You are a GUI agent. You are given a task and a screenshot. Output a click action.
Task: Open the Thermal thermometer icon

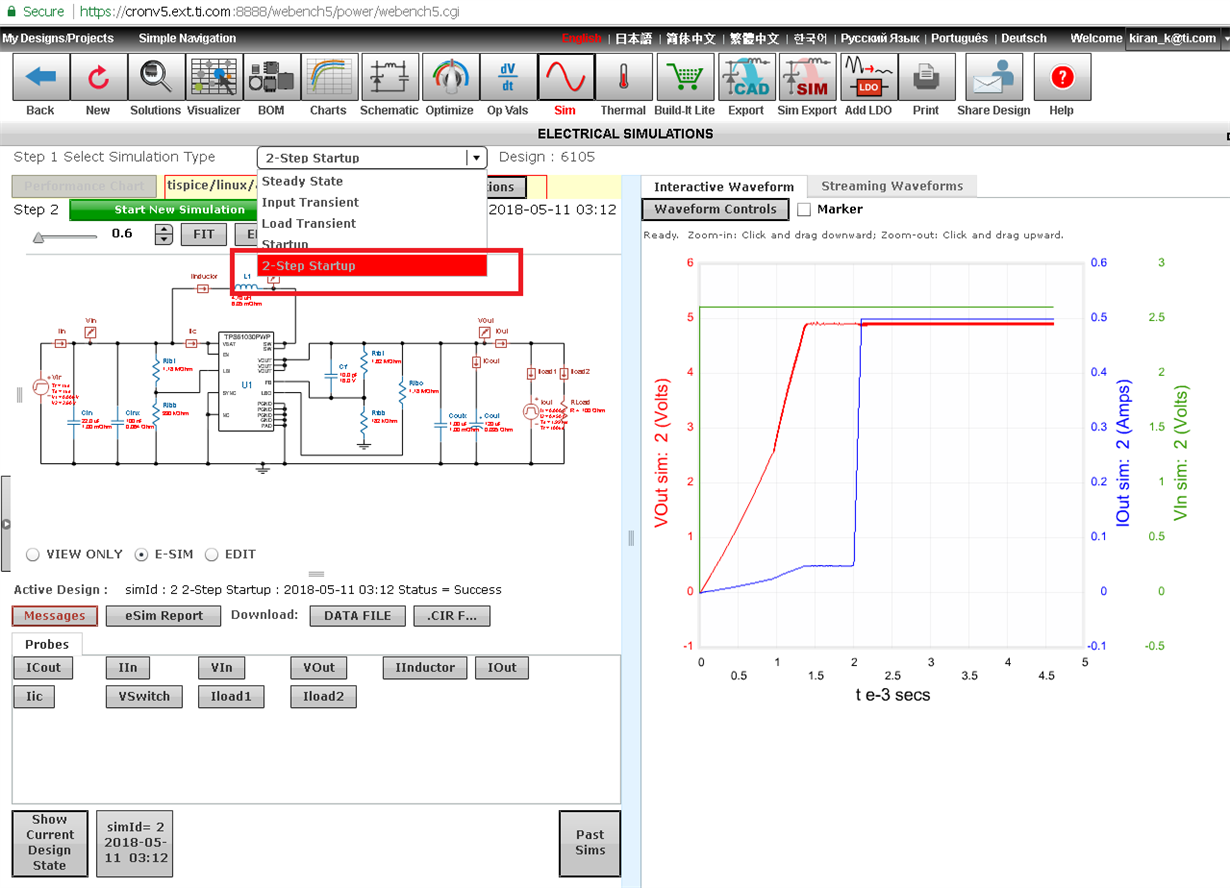pyautogui.click(x=623, y=78)
